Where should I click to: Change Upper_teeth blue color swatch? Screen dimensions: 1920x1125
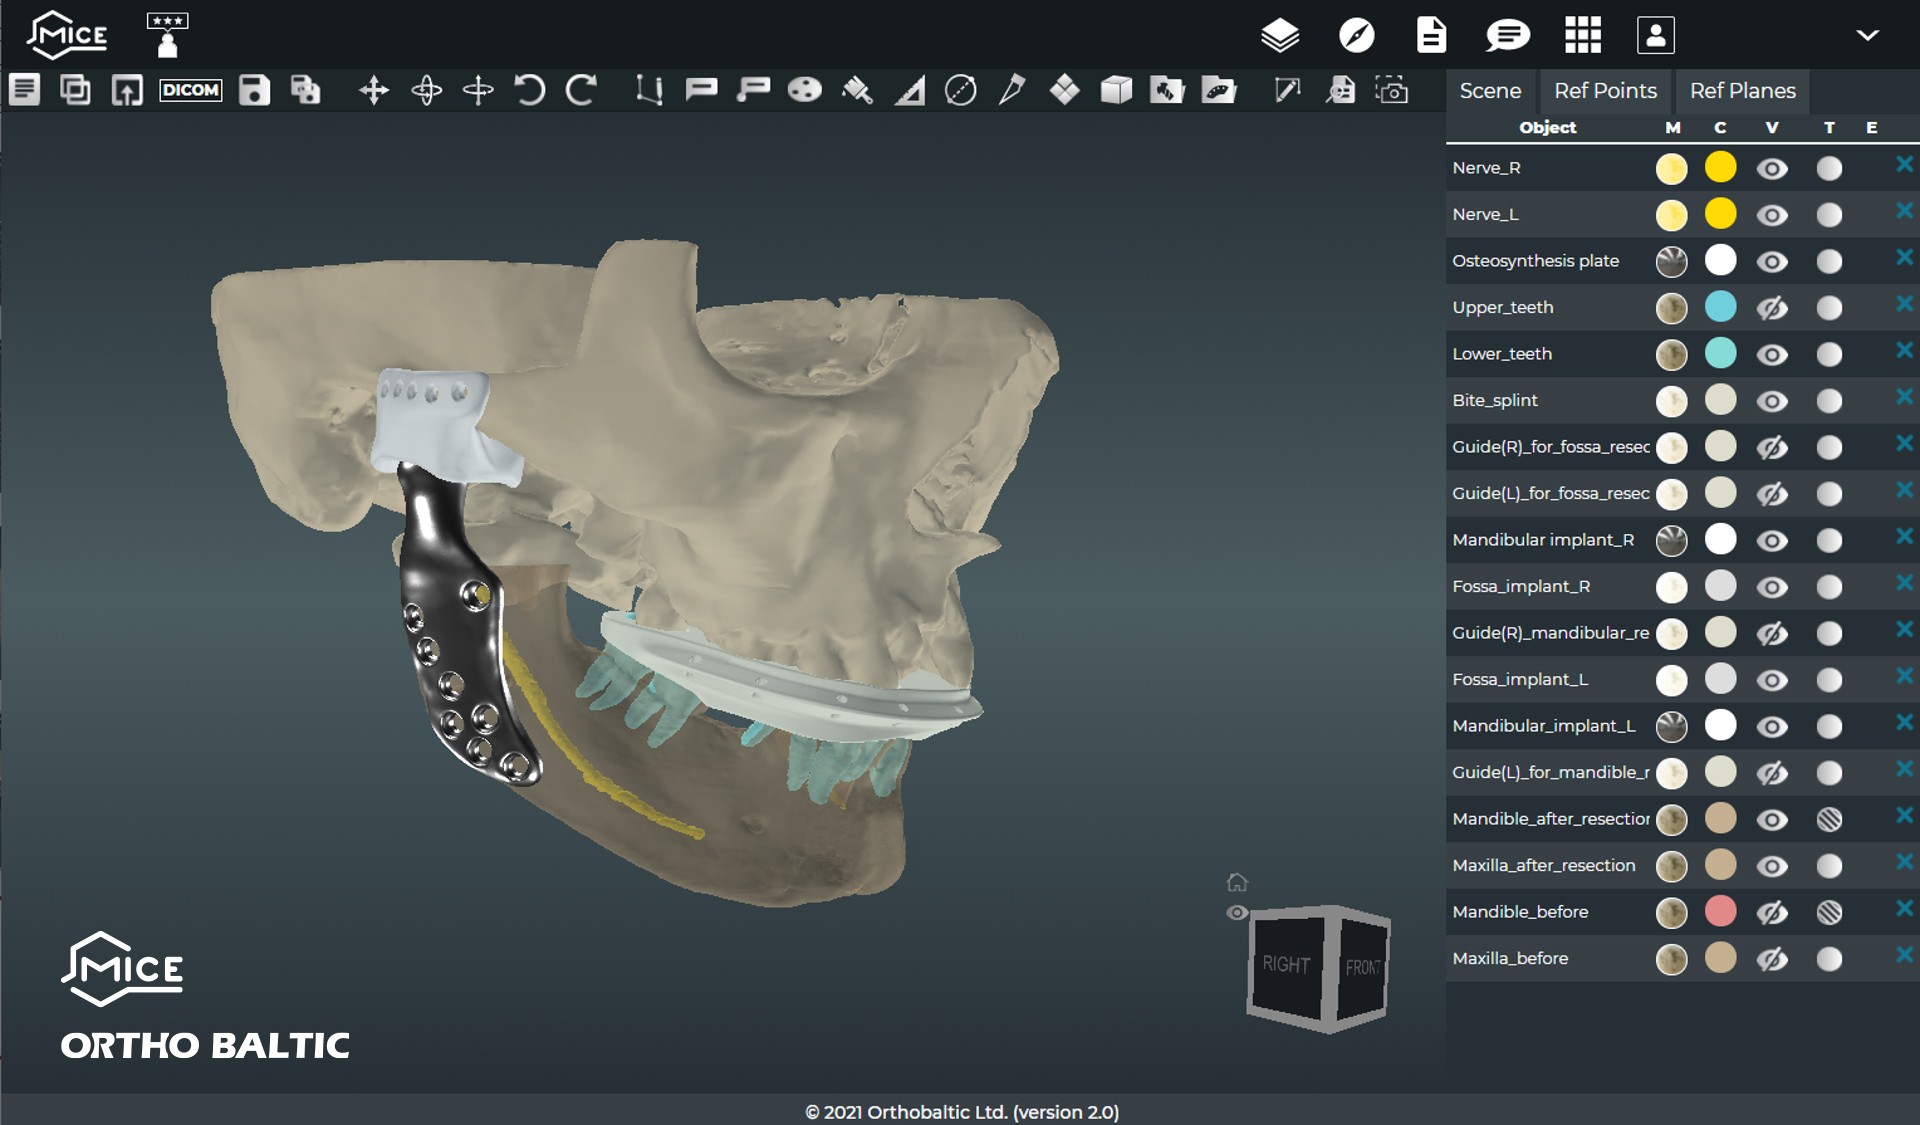(x=1720, y=306)
